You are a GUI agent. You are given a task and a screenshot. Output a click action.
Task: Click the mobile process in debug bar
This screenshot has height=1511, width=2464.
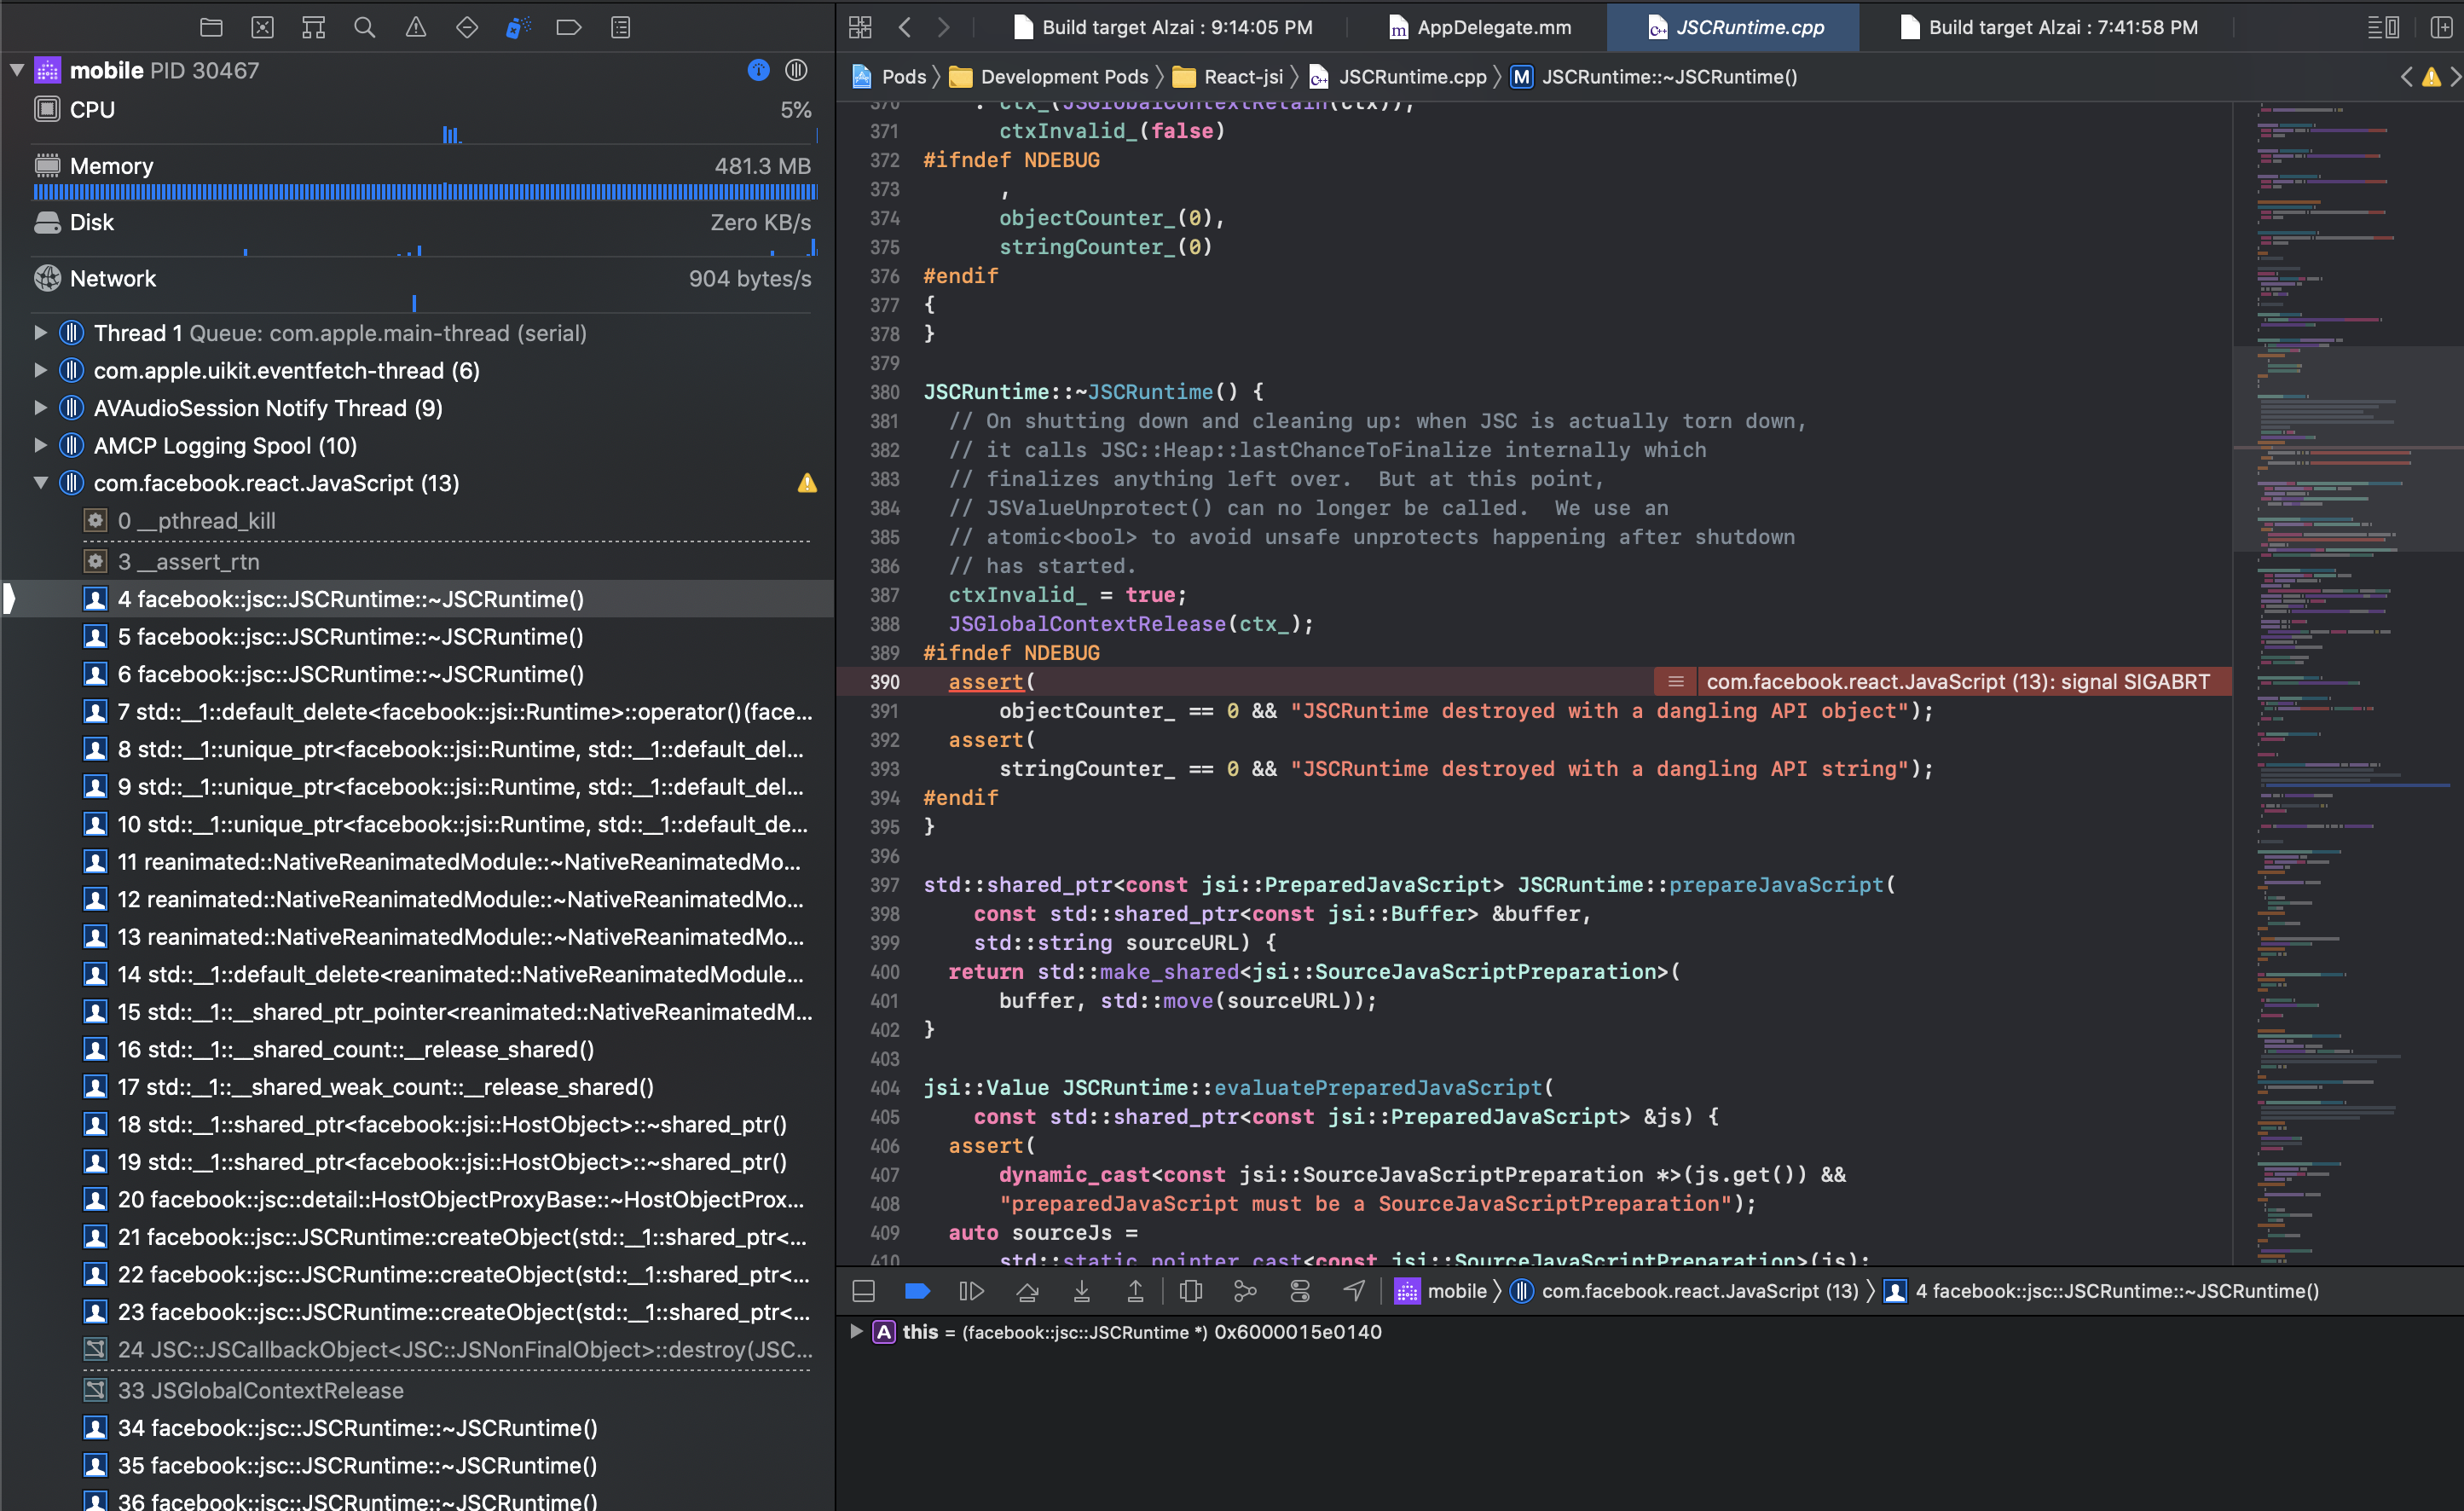click(x=1441, y=1291)
